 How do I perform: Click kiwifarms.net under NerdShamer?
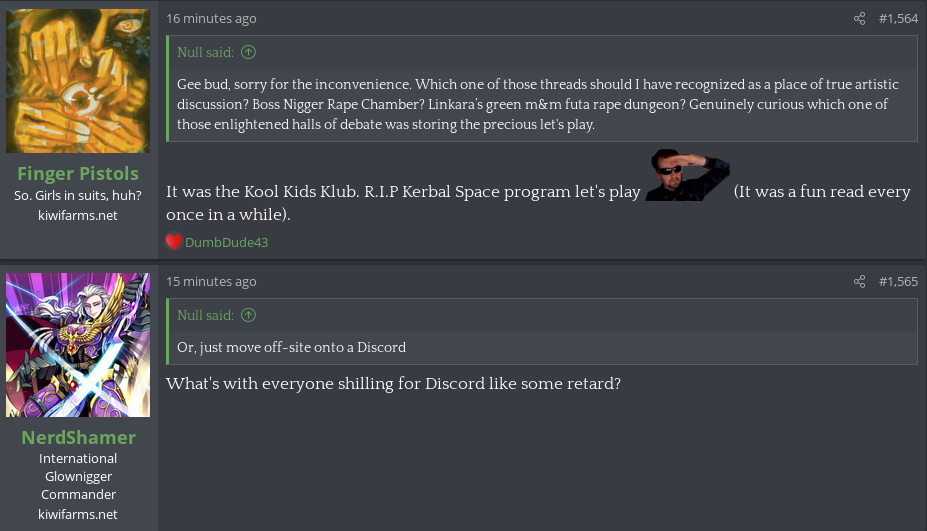point(78,514)
